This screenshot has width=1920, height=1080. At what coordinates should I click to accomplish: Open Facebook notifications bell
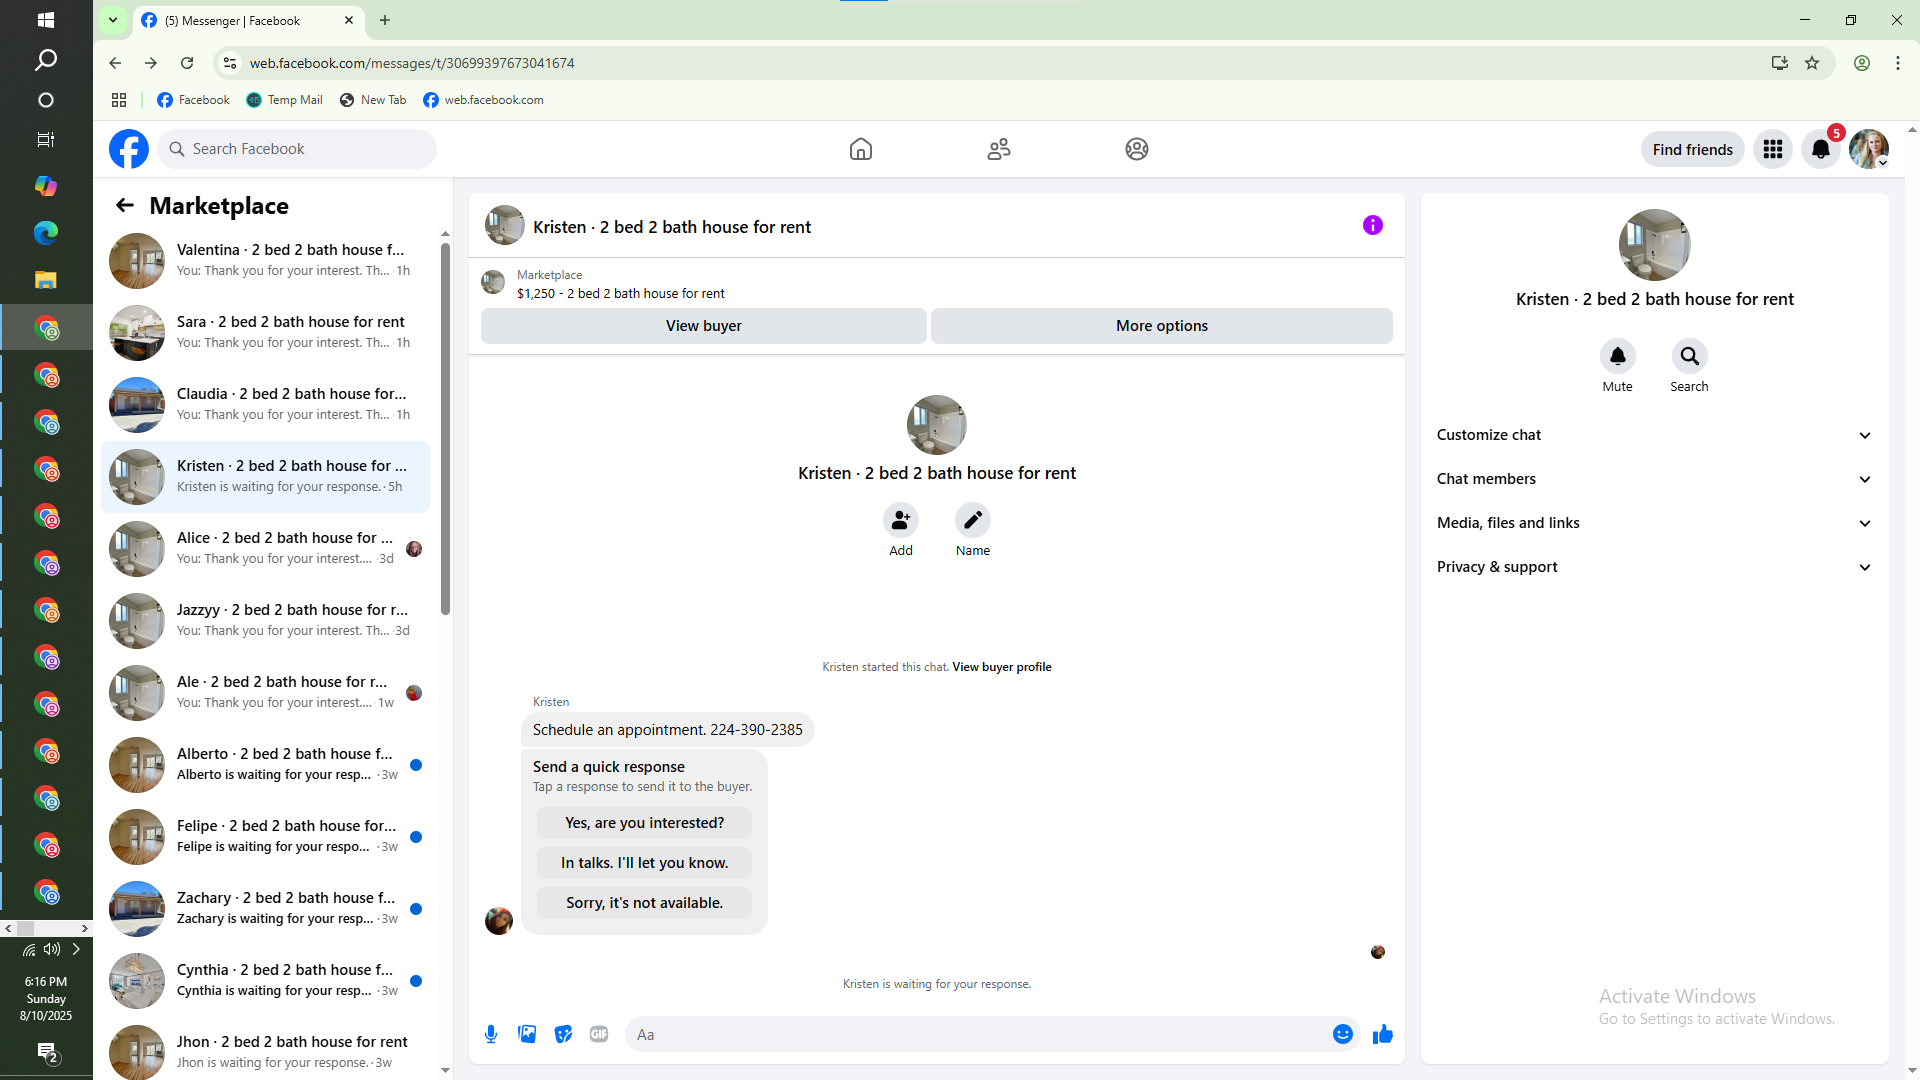point(1820,149)
